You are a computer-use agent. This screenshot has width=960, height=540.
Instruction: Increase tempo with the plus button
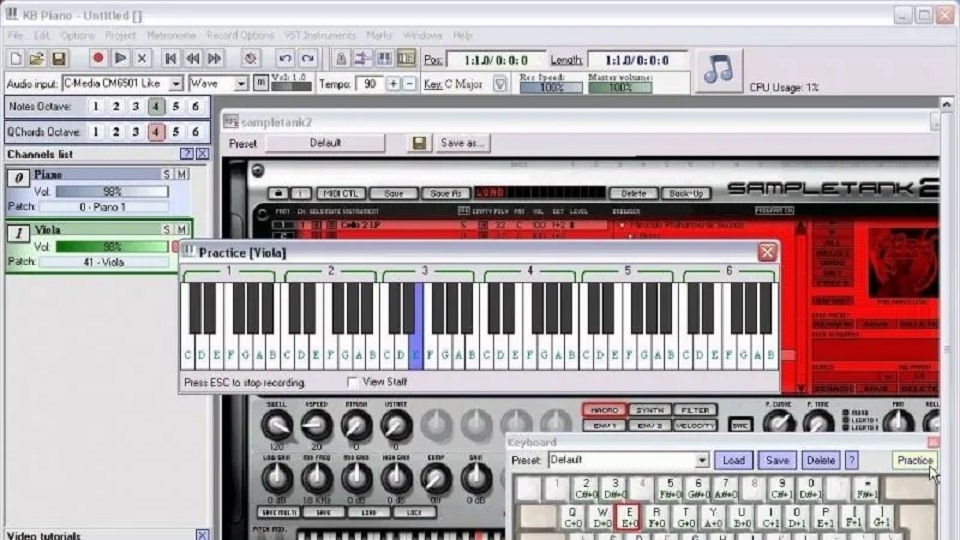point(393,83)
